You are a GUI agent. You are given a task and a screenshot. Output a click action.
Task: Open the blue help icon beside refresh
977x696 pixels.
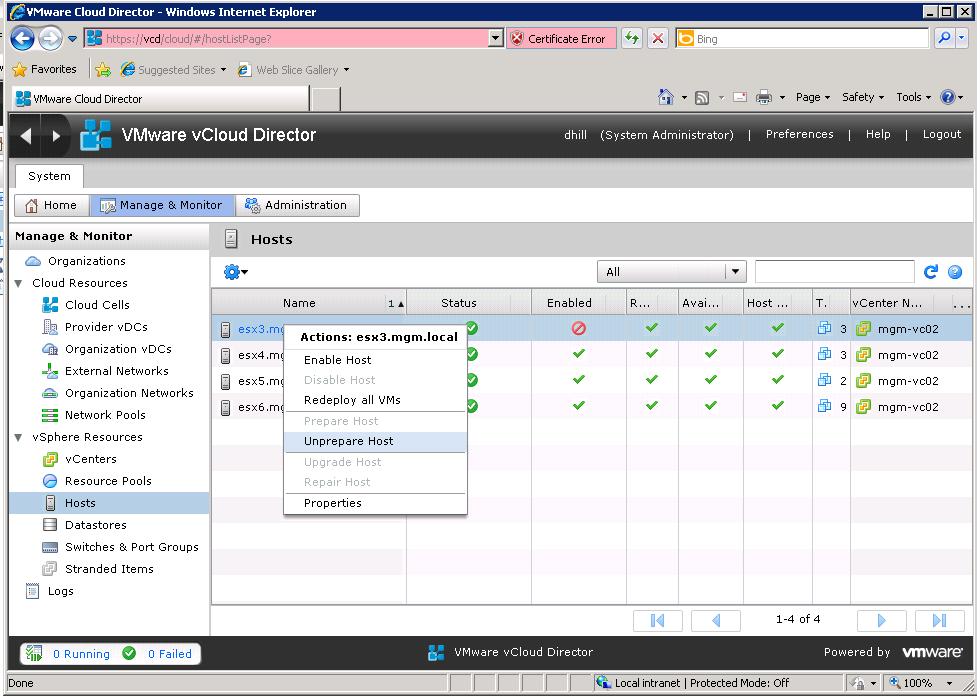(x=955, y=272)
